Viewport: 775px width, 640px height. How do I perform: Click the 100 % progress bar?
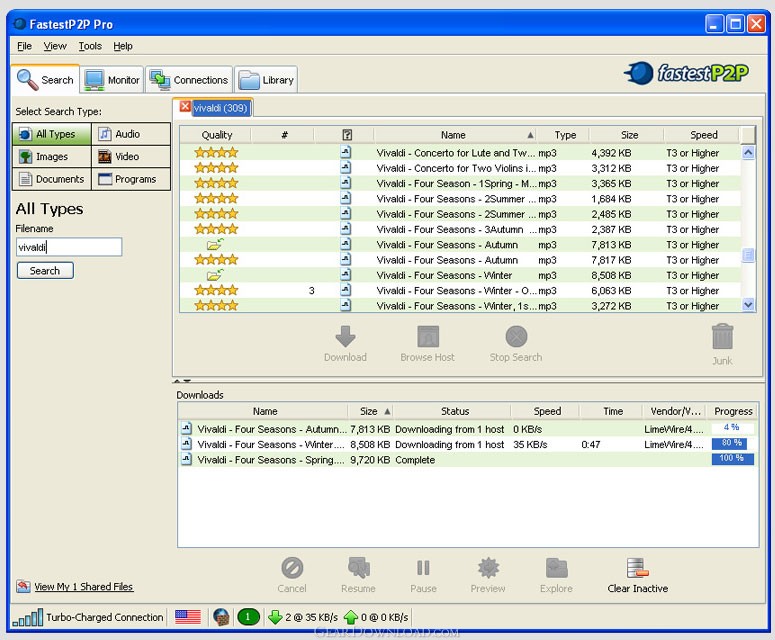tap(732, 459)
